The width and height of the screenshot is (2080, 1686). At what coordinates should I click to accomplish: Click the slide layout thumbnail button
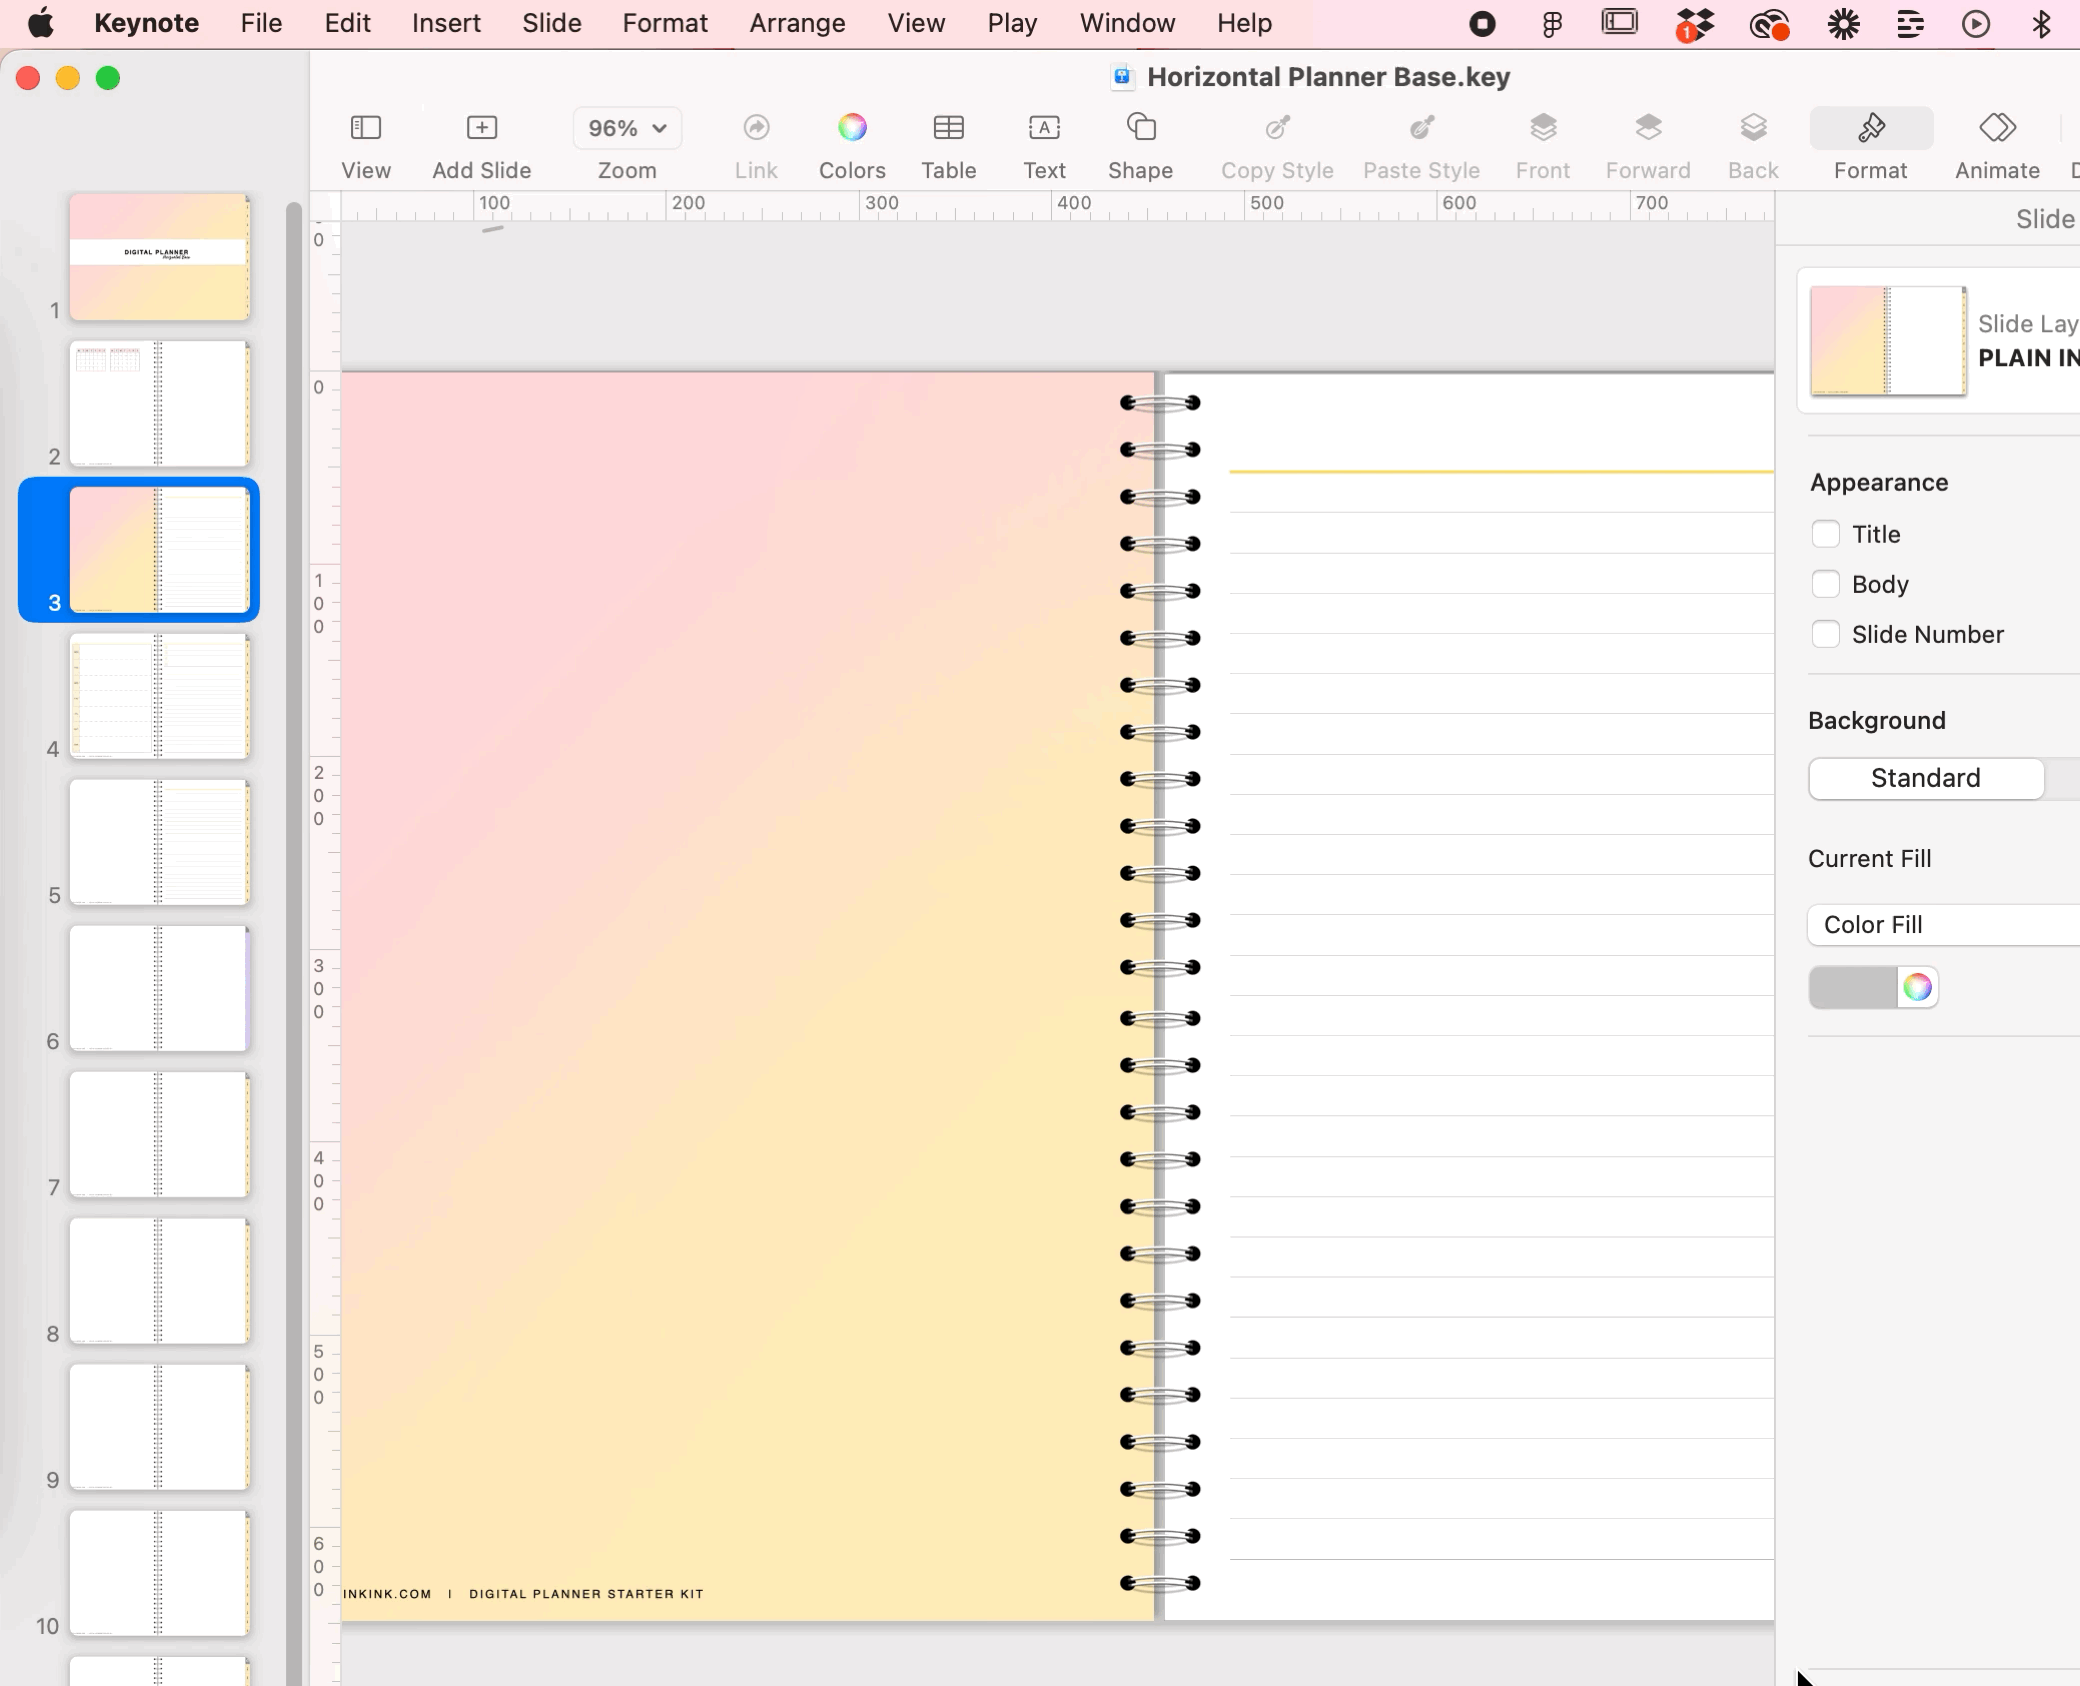click(x=1888, y=341)
